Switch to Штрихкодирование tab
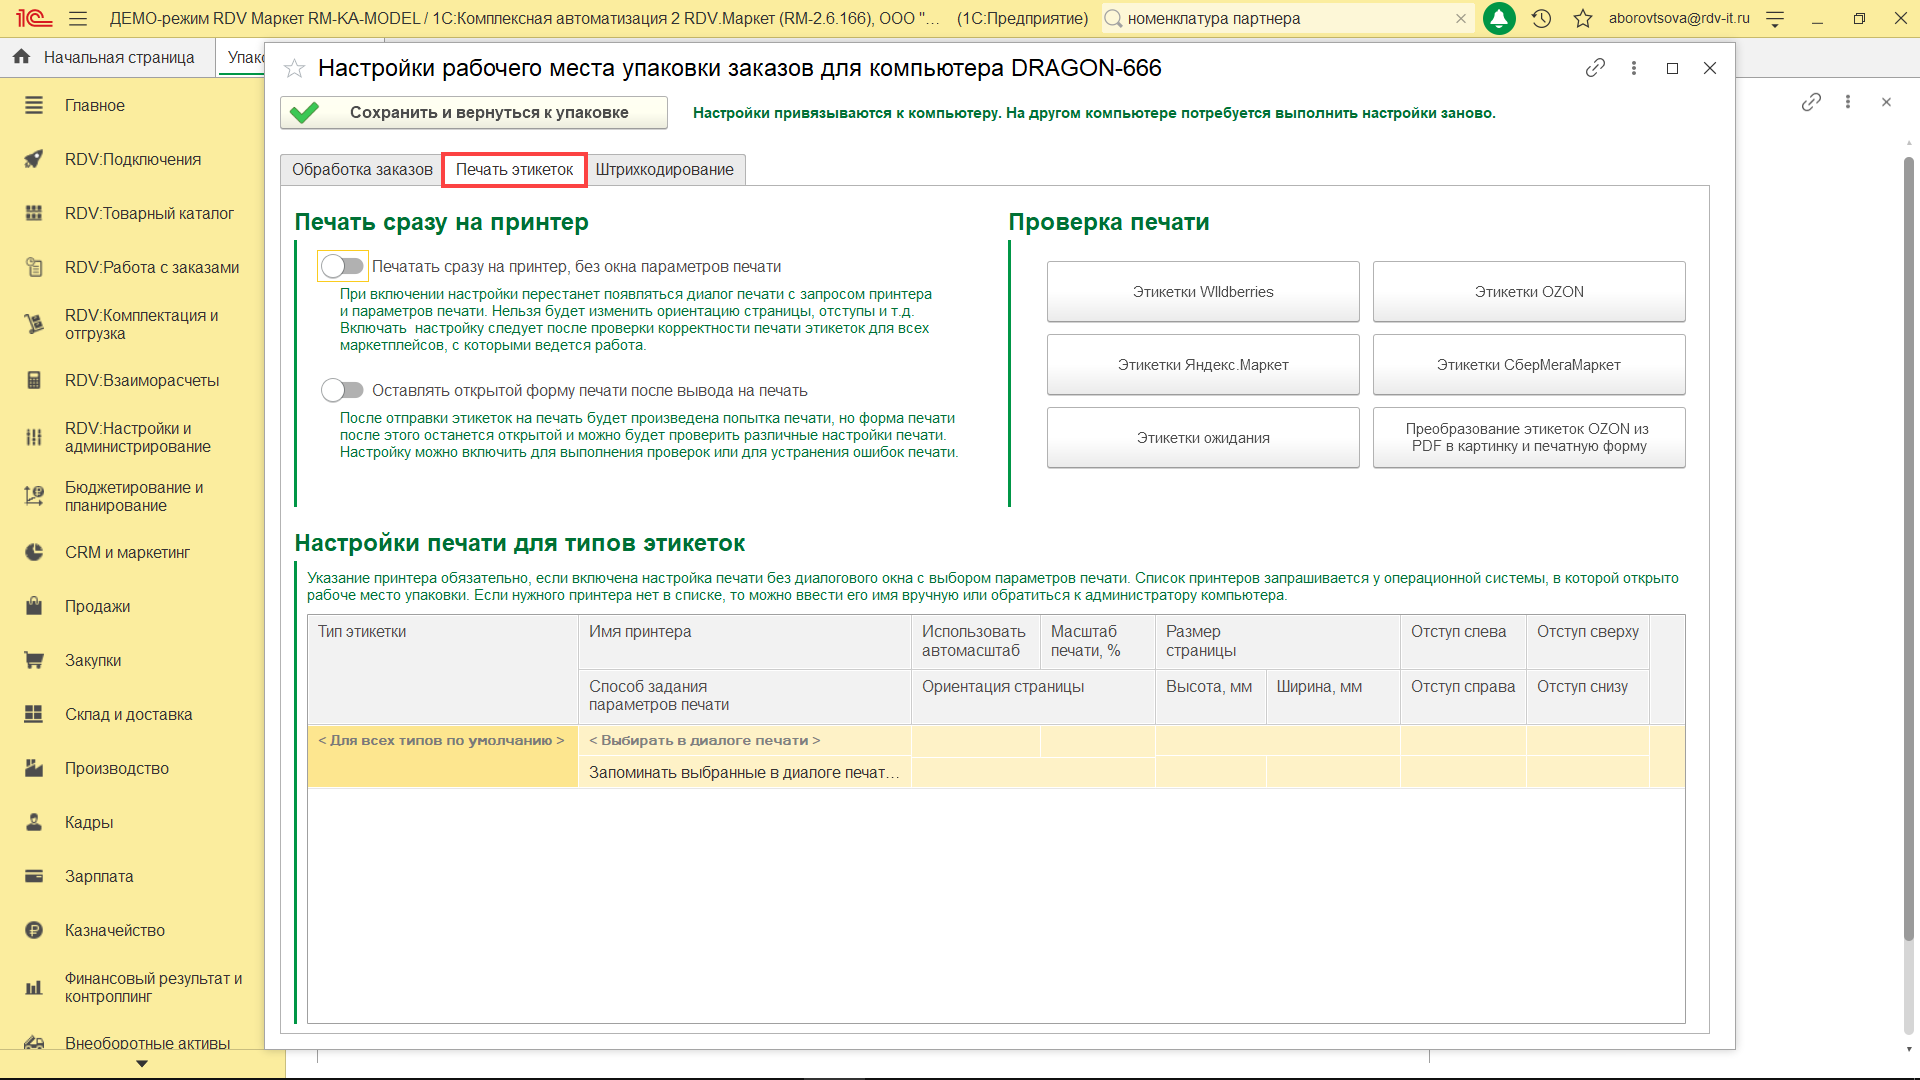Screen dimensions: 1920x1080 pyautogui.click(x=664, y=170)
